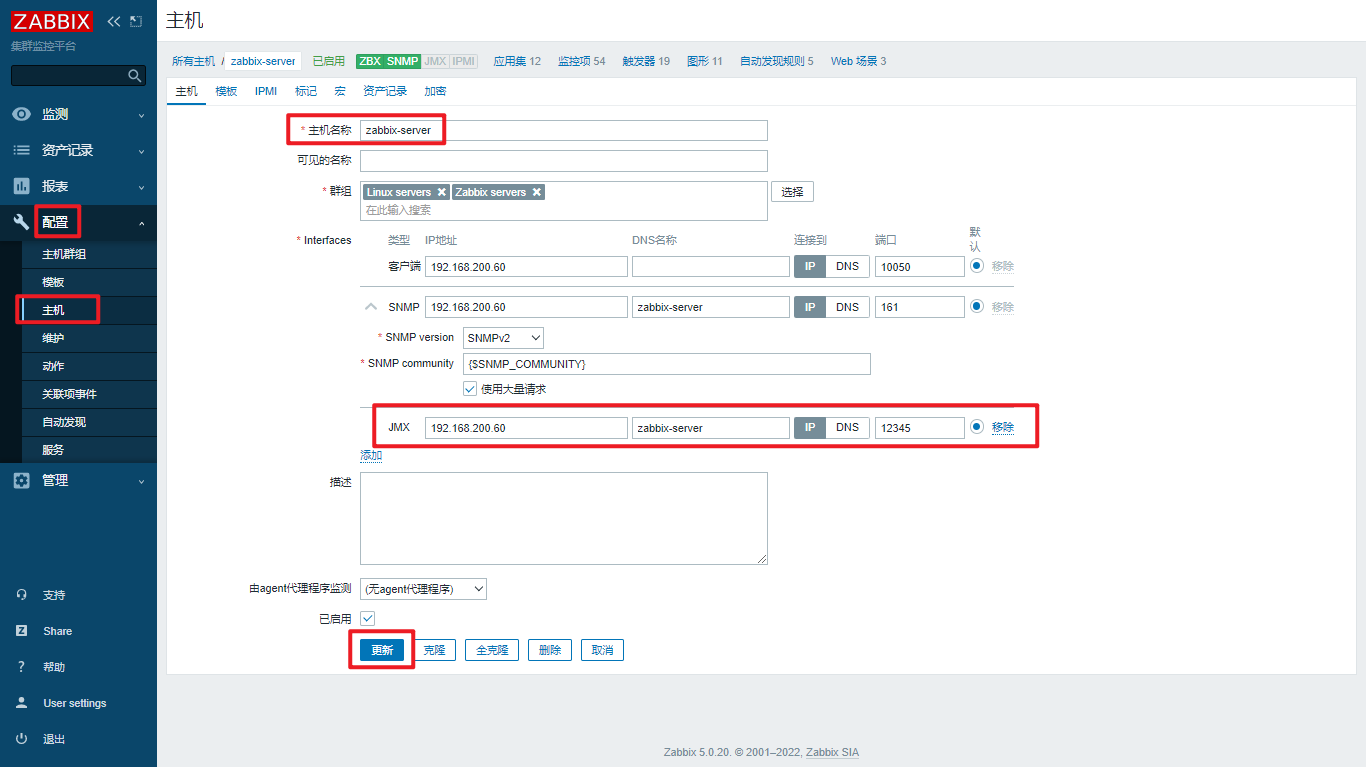Open the 由agent代理程序监测 dropdown
This screenshot has width=1366, height=767.
click(424, 588)
